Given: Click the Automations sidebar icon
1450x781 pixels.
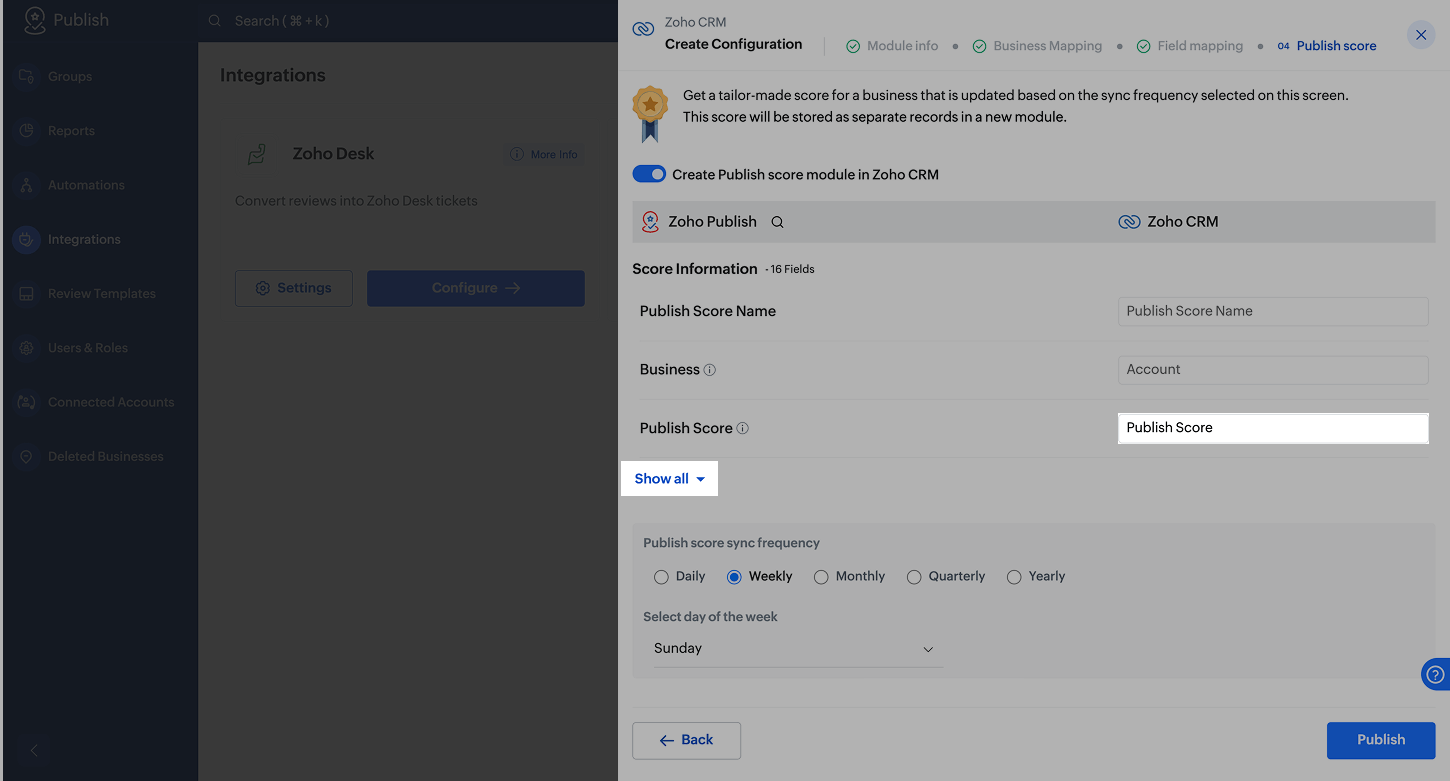Looking at the screenshot, I should coord(27,185).
